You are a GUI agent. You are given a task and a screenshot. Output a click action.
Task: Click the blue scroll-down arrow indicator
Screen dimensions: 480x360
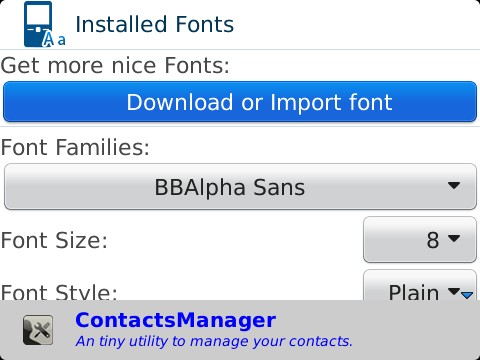(x=467, y=295)
